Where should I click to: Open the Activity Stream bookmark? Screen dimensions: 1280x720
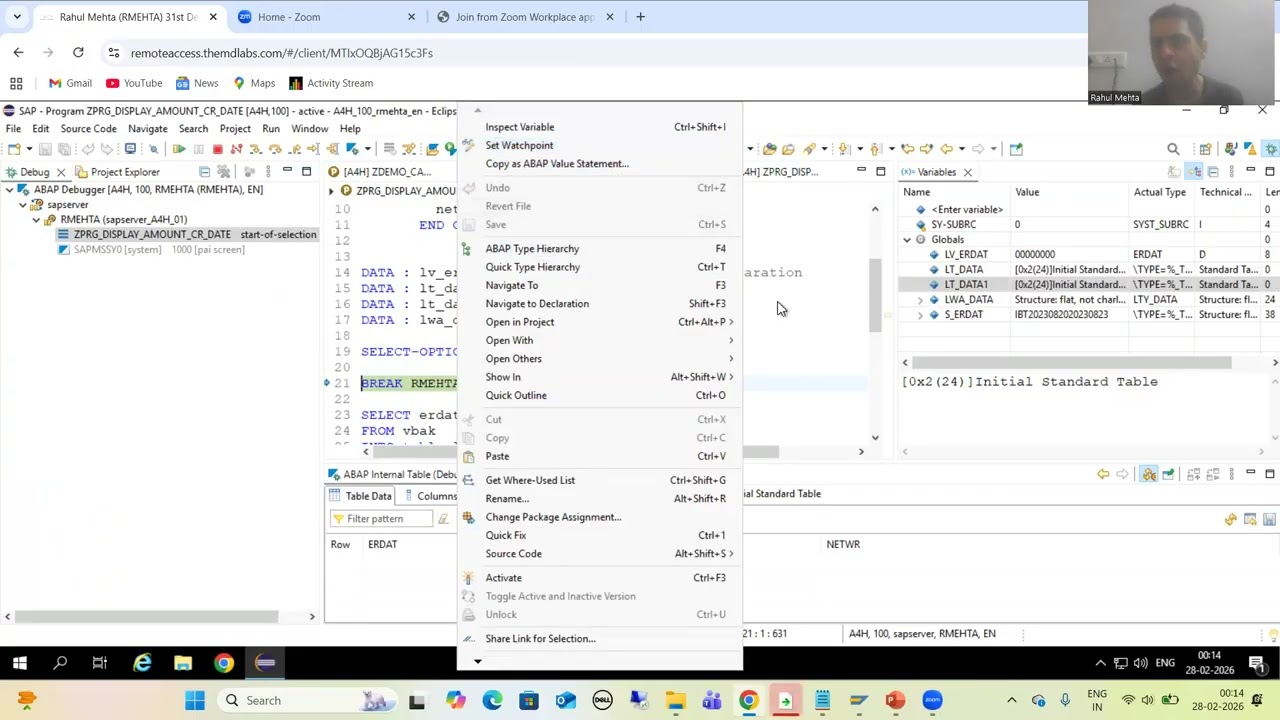(331, 83)
